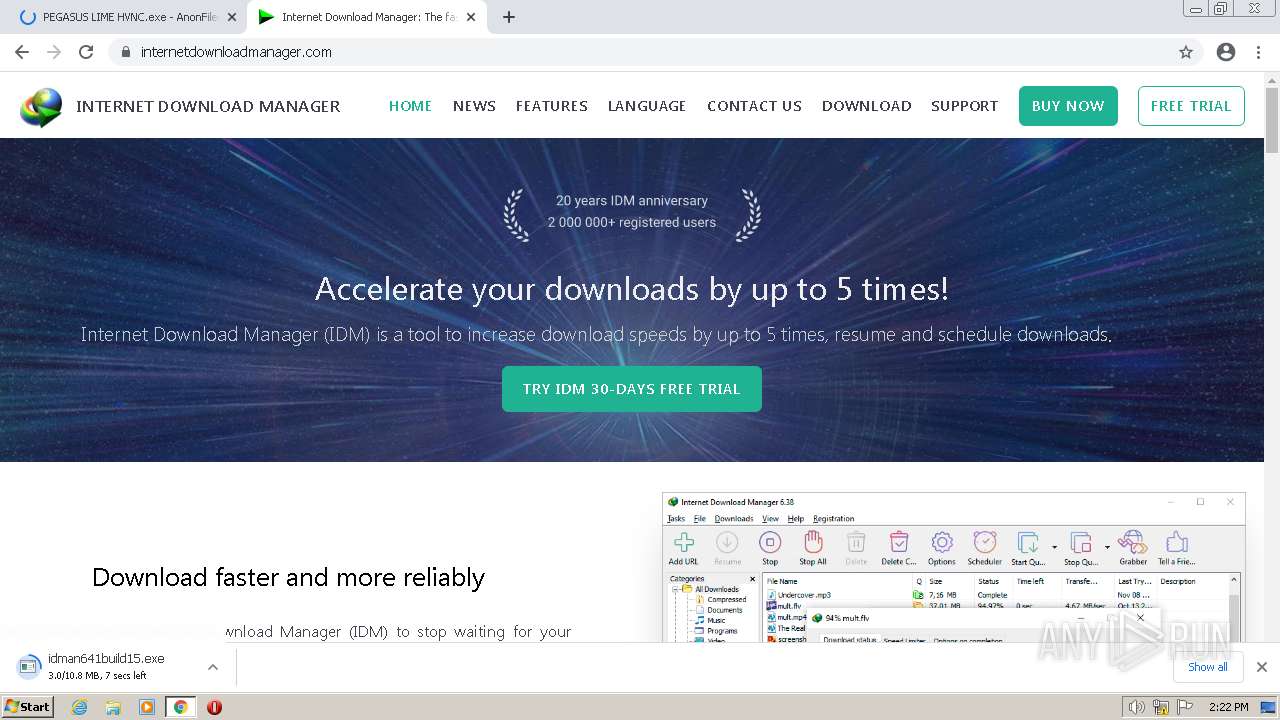Open the Windows Start button
This screenshot has height=720, width=1280.
(27, 707)
